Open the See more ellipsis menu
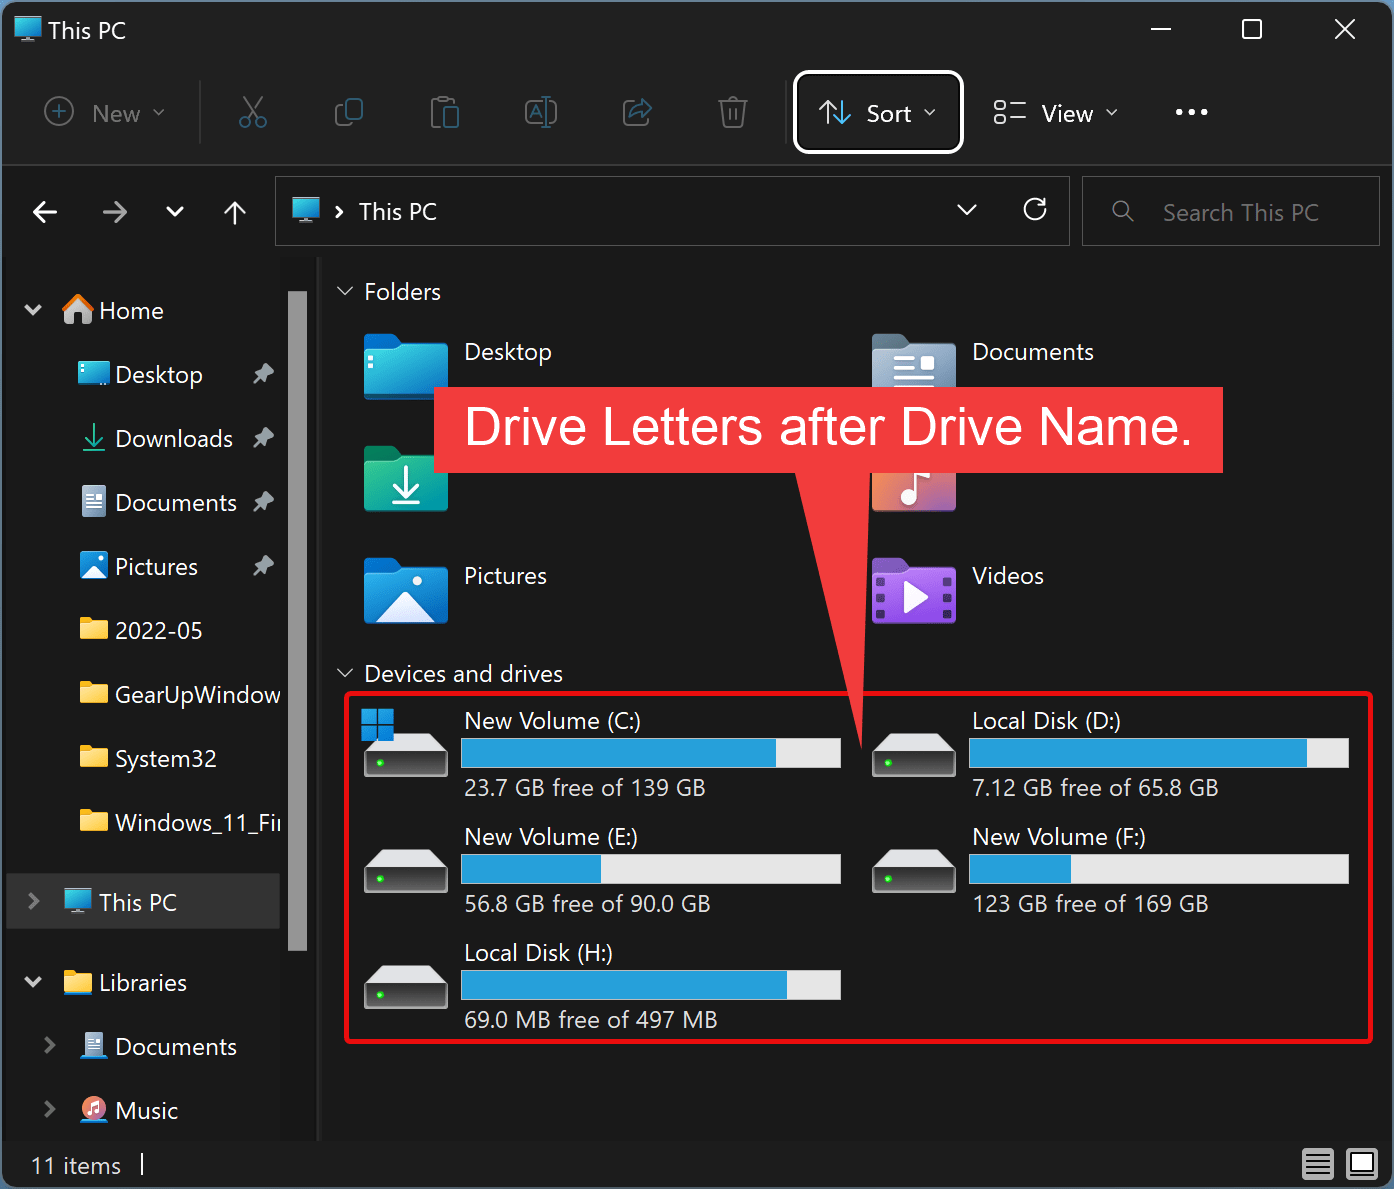1394x1189 pixels. [1190, 112]
